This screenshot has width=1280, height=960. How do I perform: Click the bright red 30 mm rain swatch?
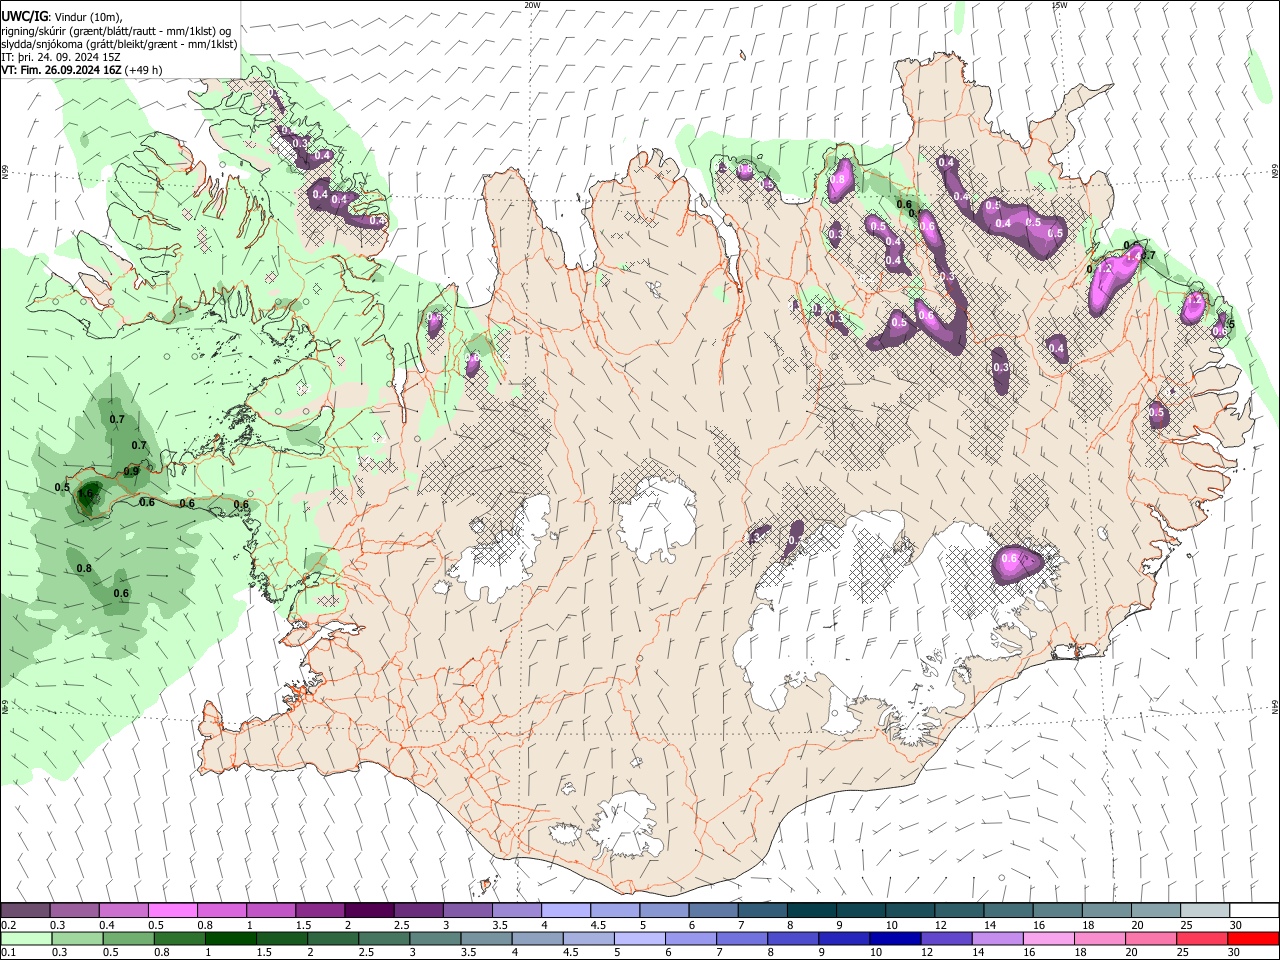coord(1254,938)
